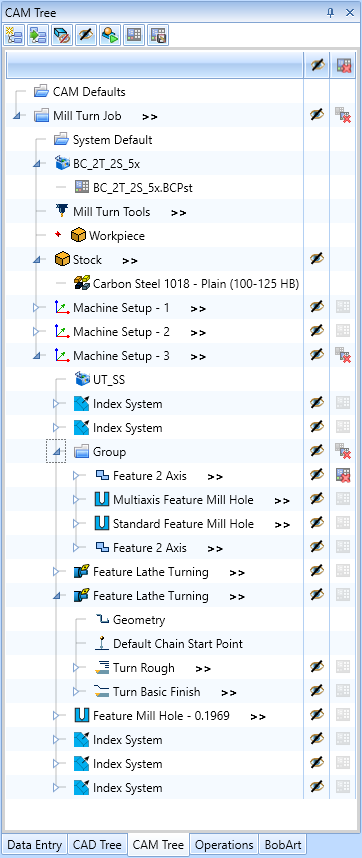Click the Carbon Steel 1018 material icon
362x858 pixels.
81,283
